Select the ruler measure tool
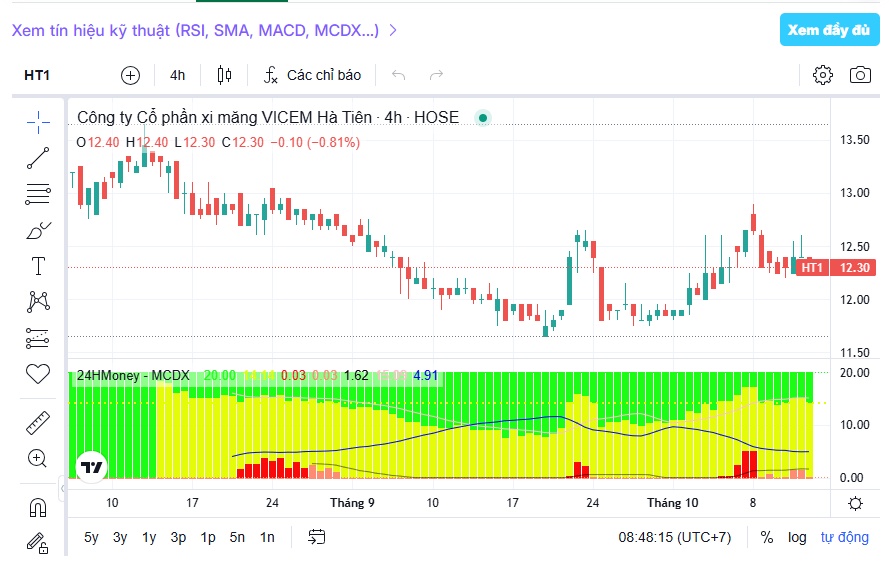This screenshot has width=889, height=562. pyautogui.click(x=38, y=423)
